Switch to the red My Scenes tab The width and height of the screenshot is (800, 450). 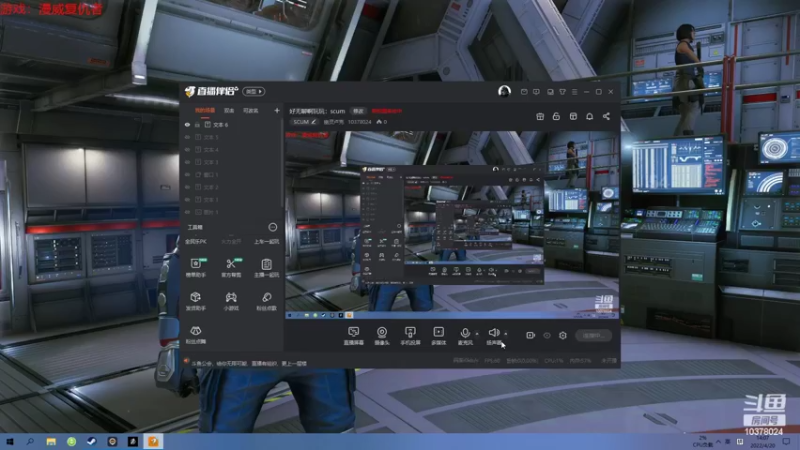click(x=205, y=110)
